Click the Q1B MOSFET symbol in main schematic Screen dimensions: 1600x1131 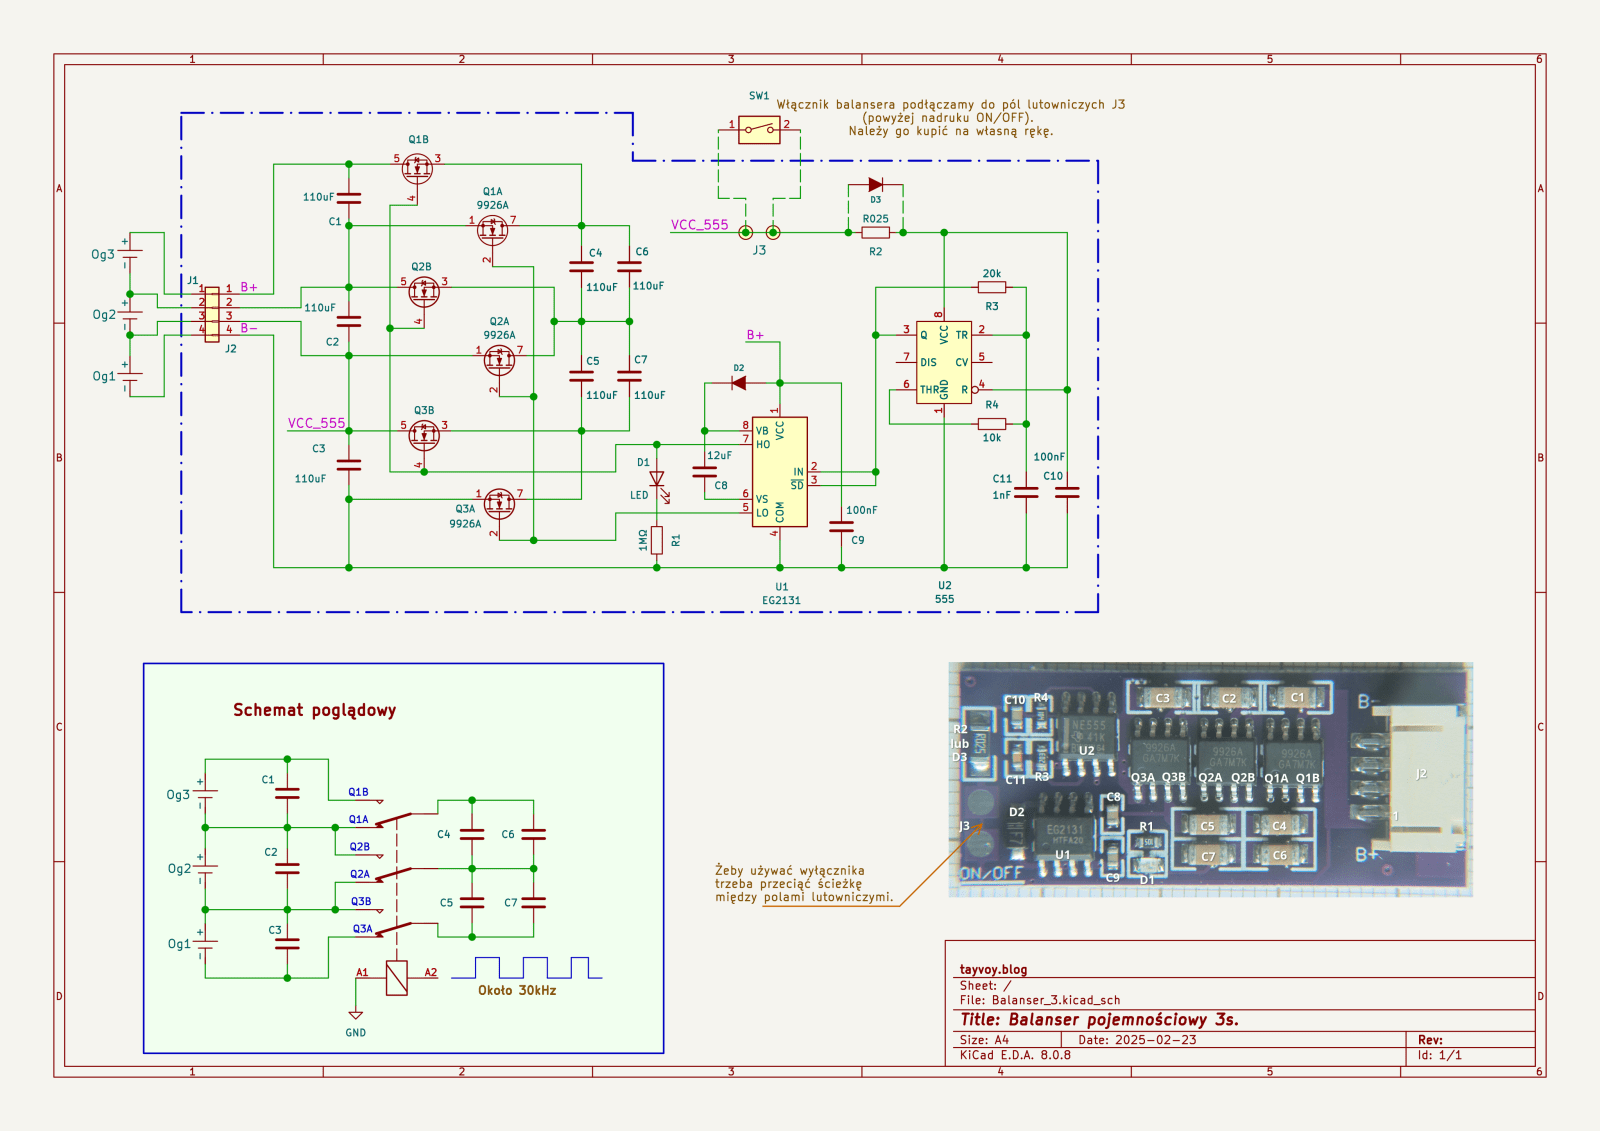point(417,169)
